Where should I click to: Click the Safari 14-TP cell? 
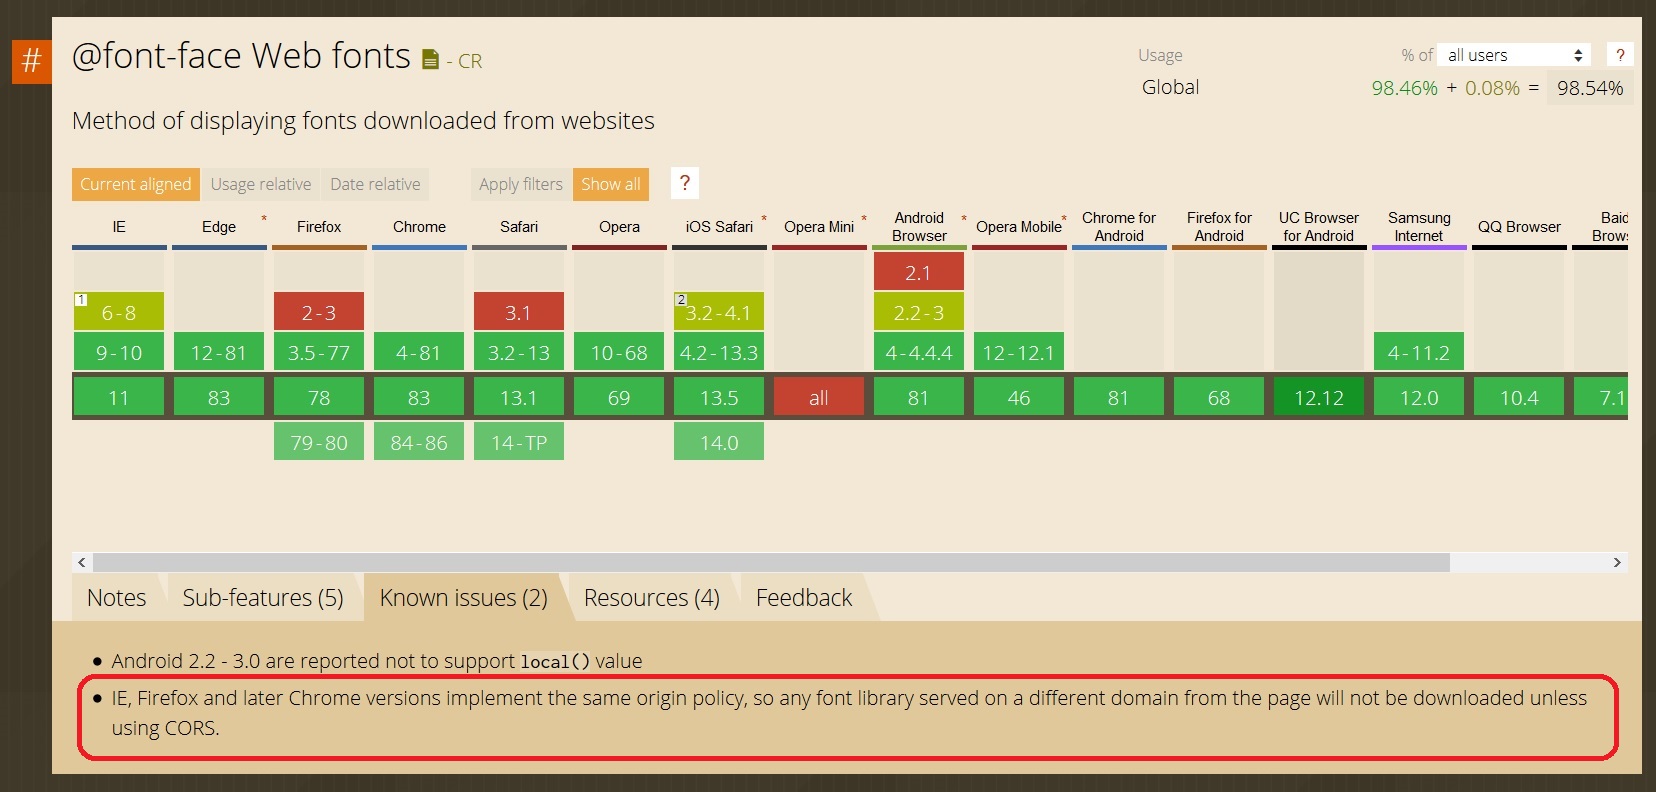[x=519, y=441]
